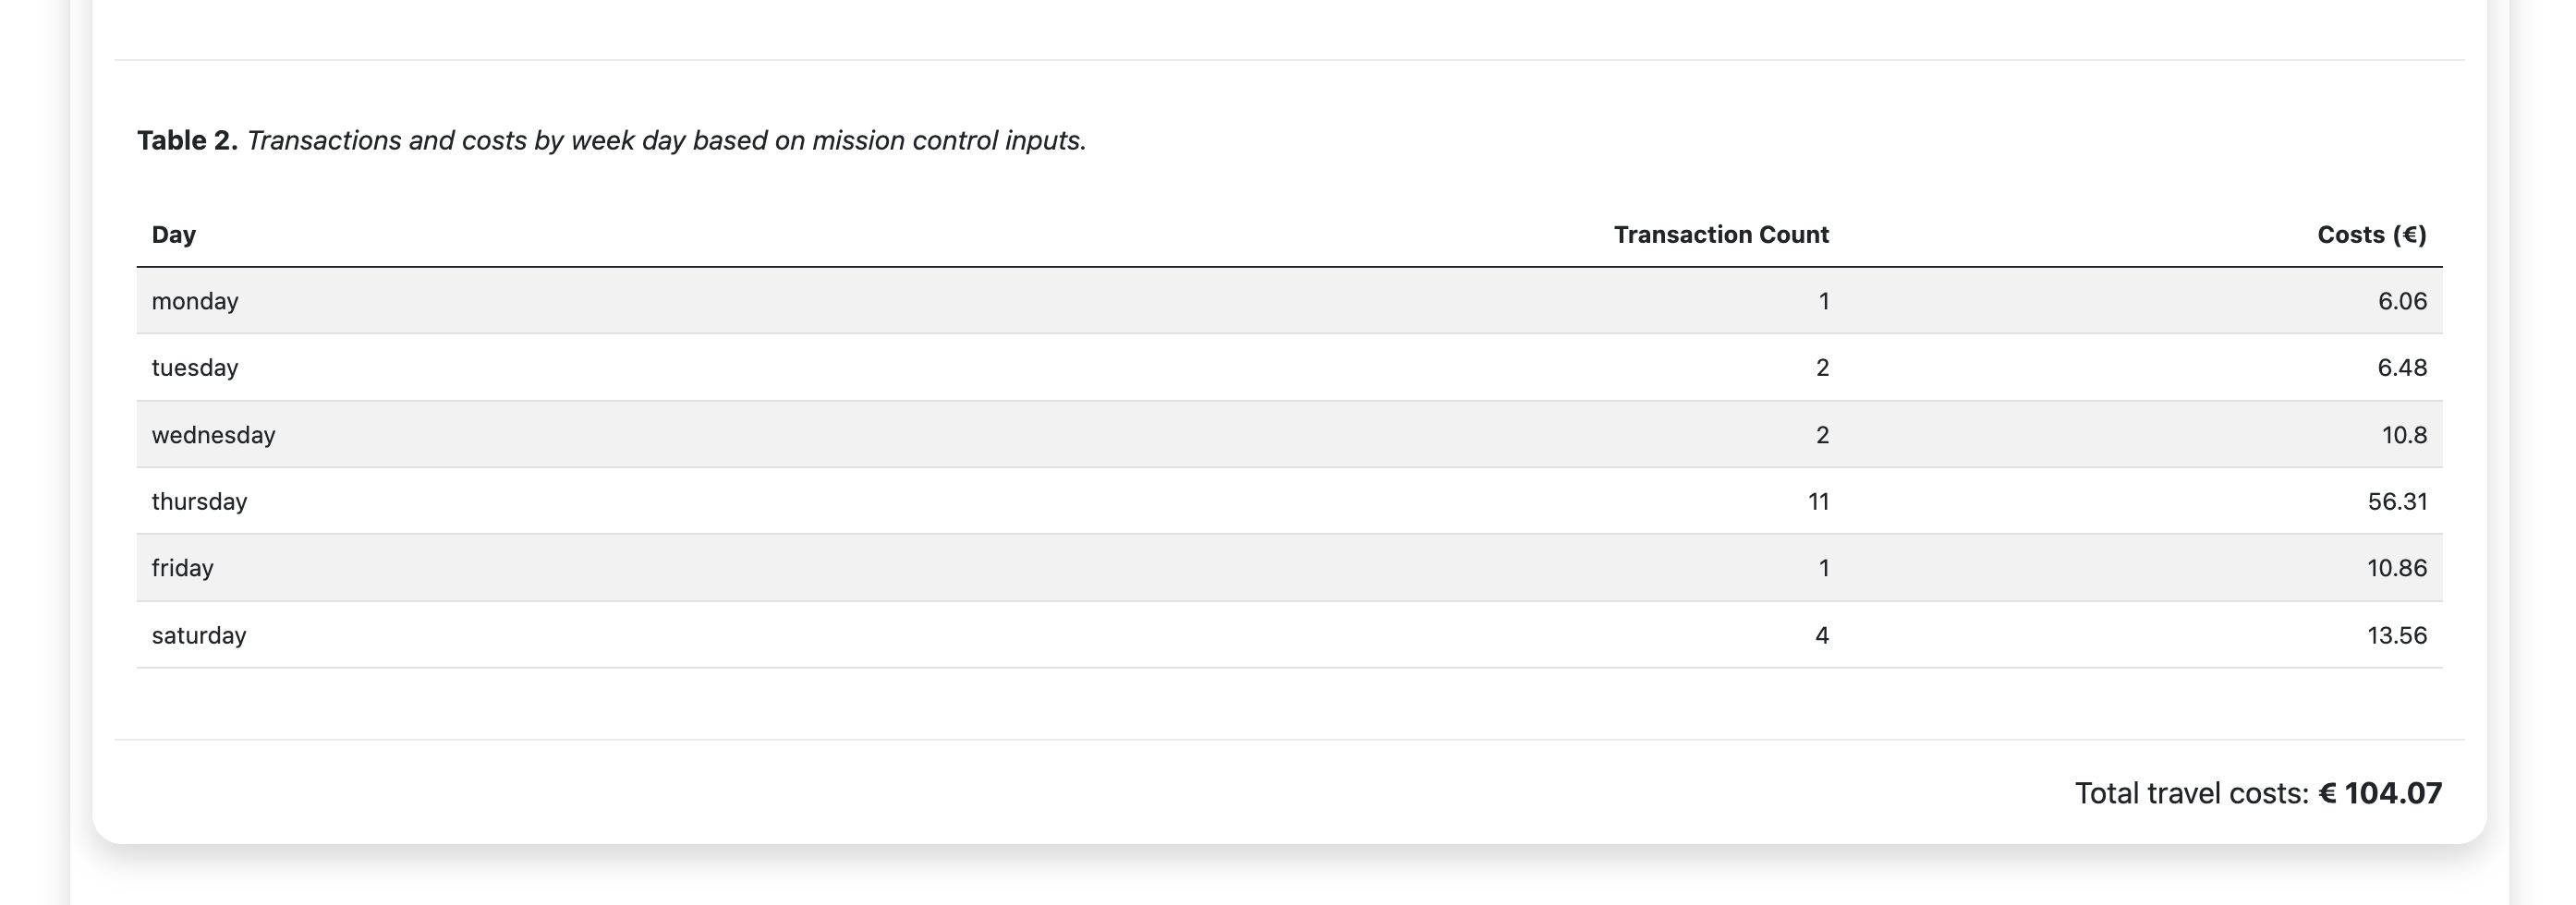Click the Transaction Count column header
2576x905 pixels.
click(1720, 235)
